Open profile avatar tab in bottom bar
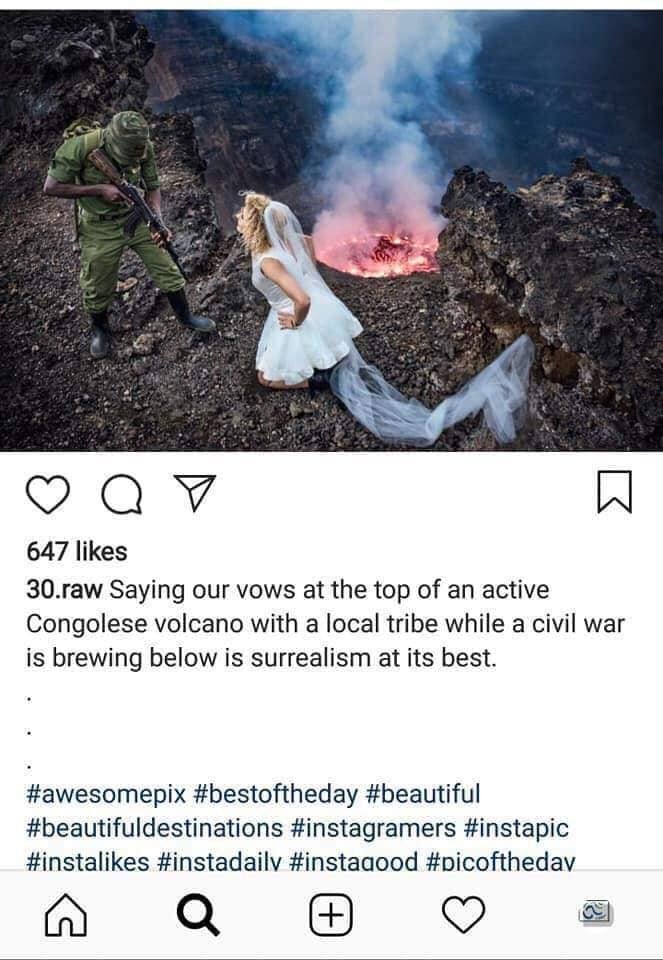This screenshot has height=960, width=663. 596,913
